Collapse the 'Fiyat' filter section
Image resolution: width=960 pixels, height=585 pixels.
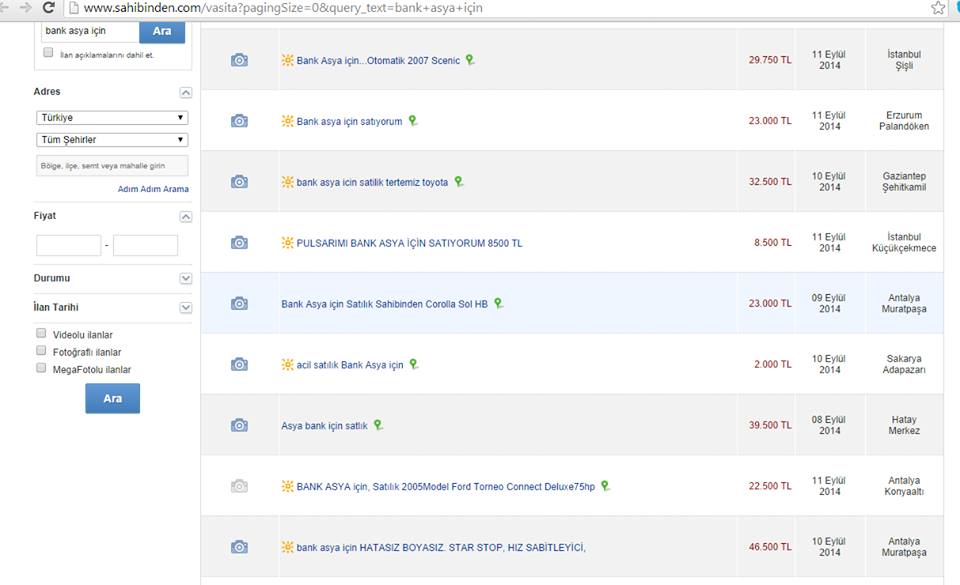[x=185, y=216]
